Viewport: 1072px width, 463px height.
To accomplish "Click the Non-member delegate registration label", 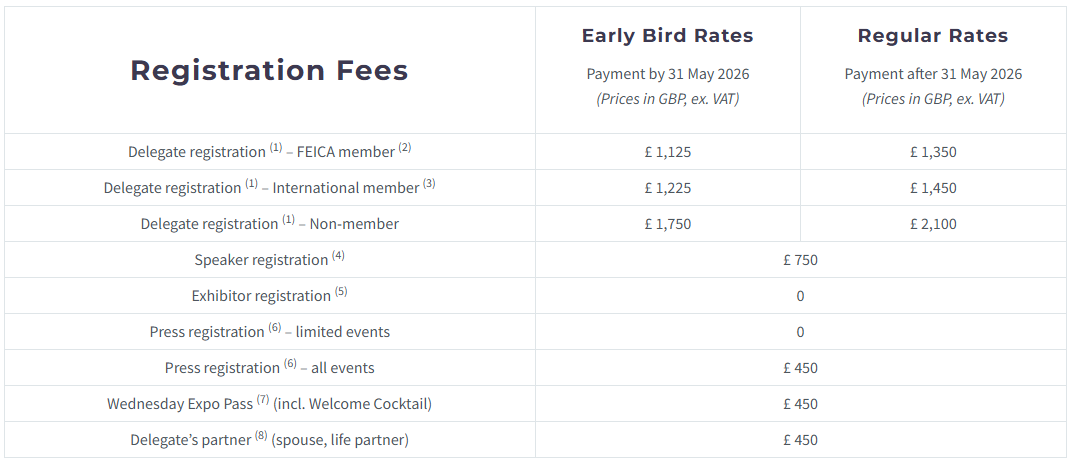I will 269,224.
